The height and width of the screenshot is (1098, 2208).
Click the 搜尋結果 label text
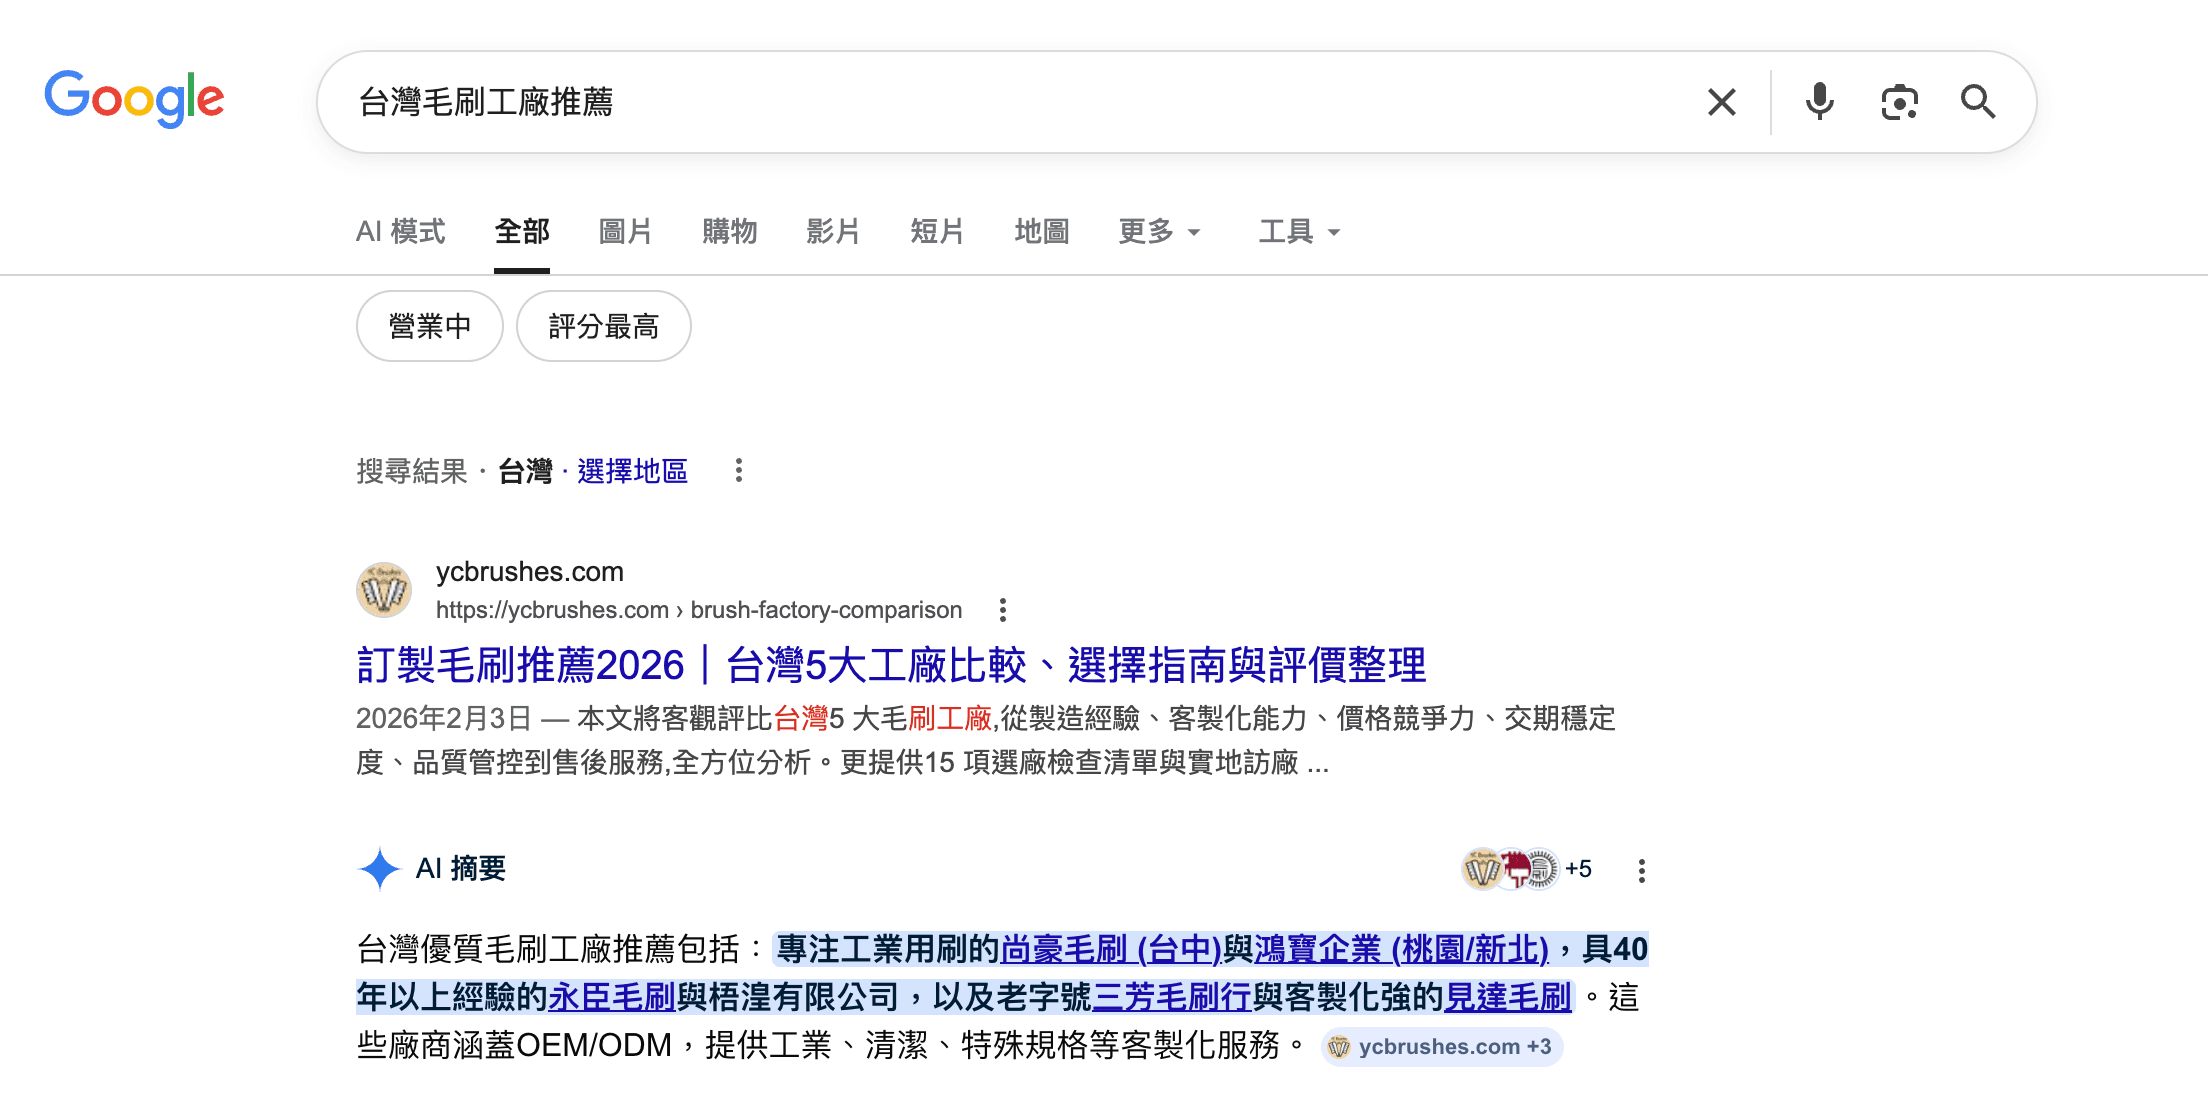412,471
